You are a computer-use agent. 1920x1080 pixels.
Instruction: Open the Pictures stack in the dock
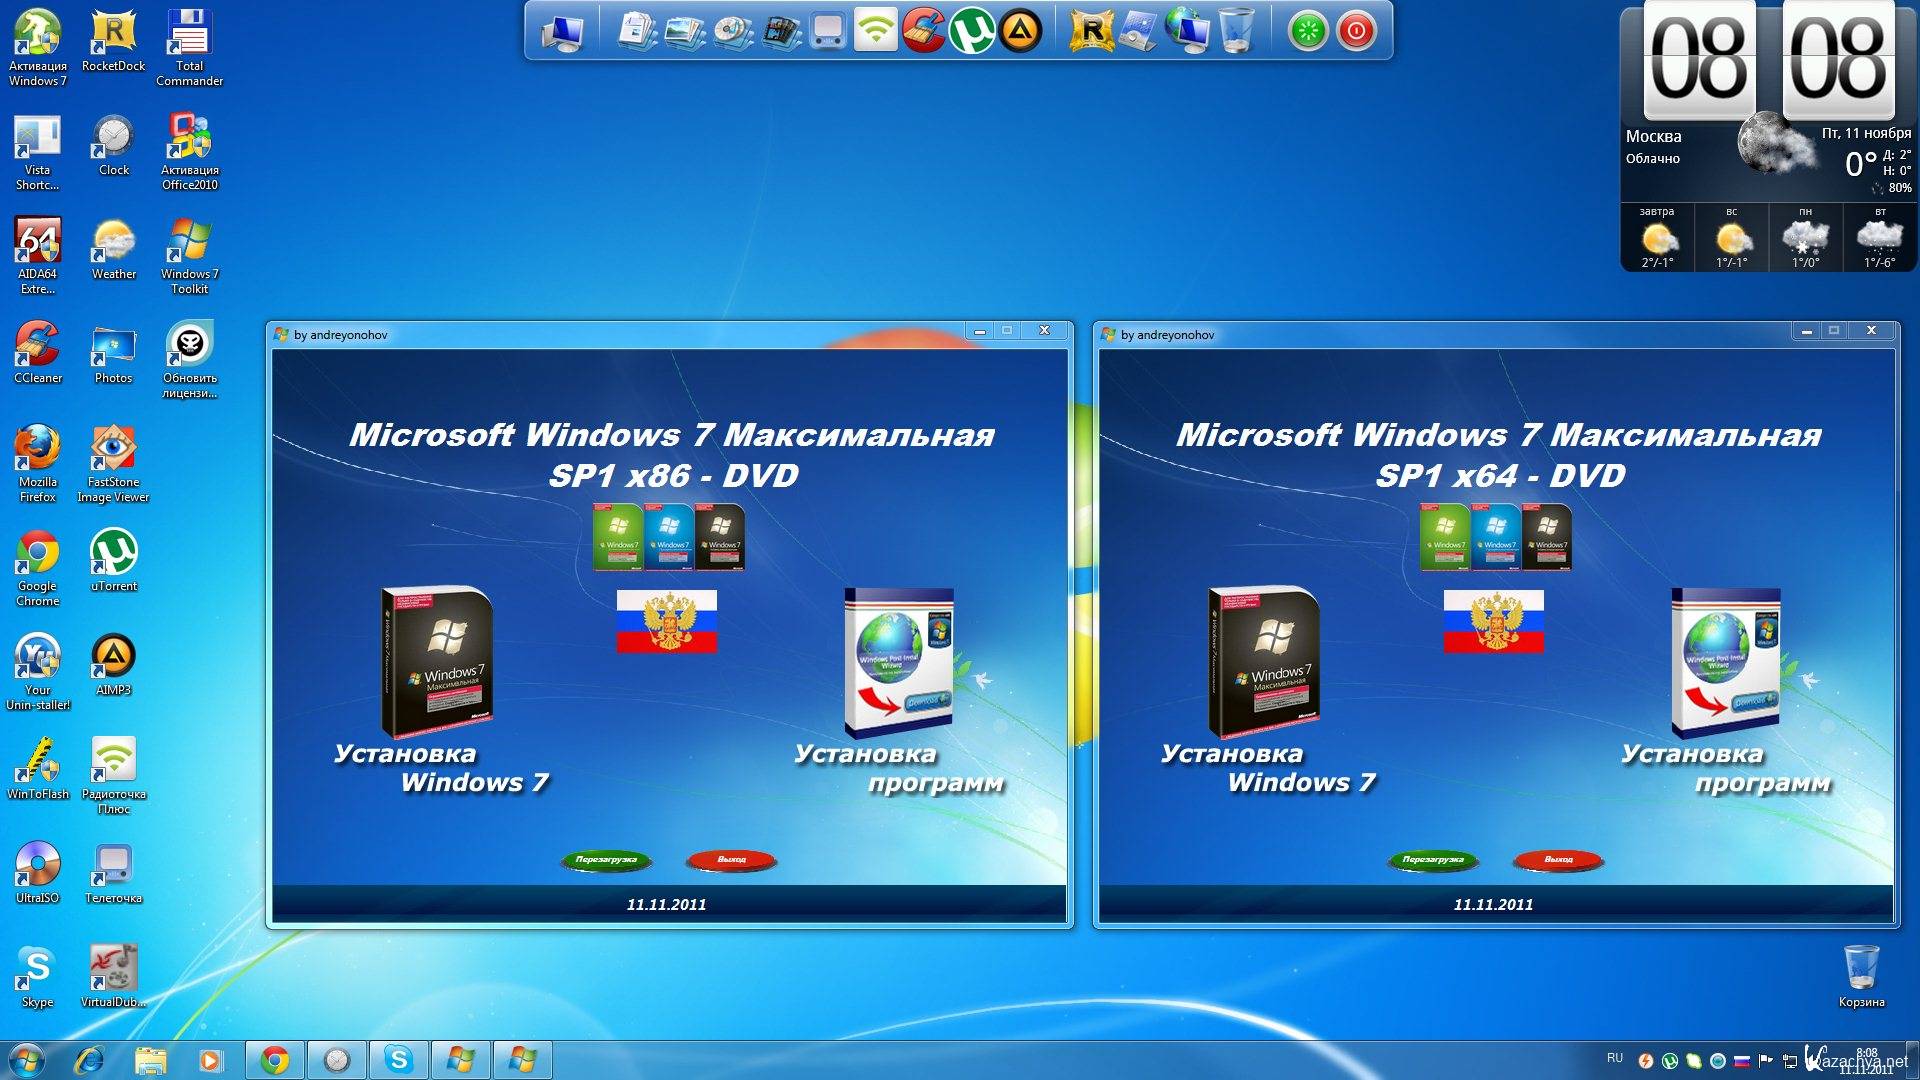(x=685, y=31)
